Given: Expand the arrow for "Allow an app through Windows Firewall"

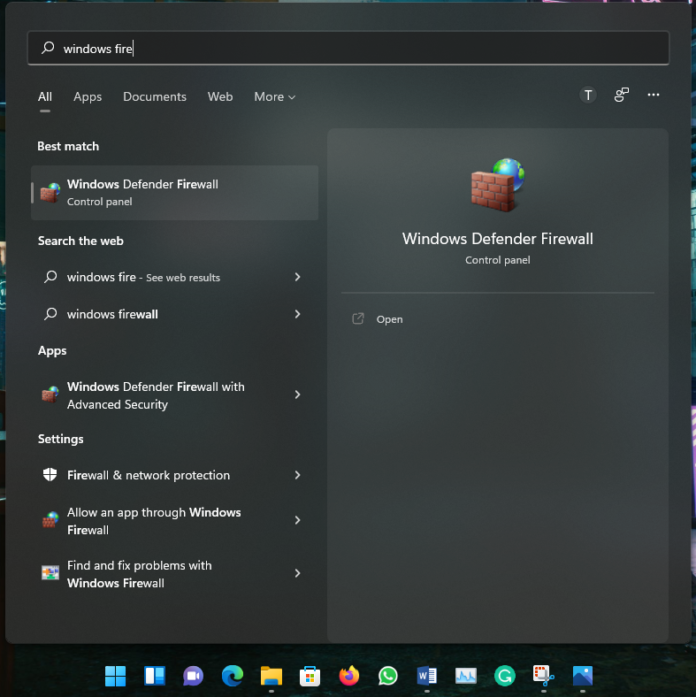Looking at the screenshot, I should tap(297, 520).
